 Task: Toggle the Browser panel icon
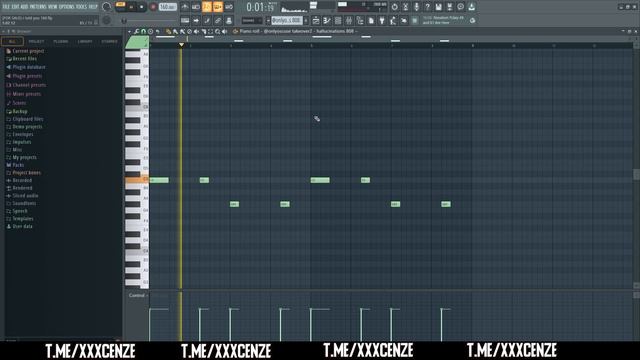(360, 20)
